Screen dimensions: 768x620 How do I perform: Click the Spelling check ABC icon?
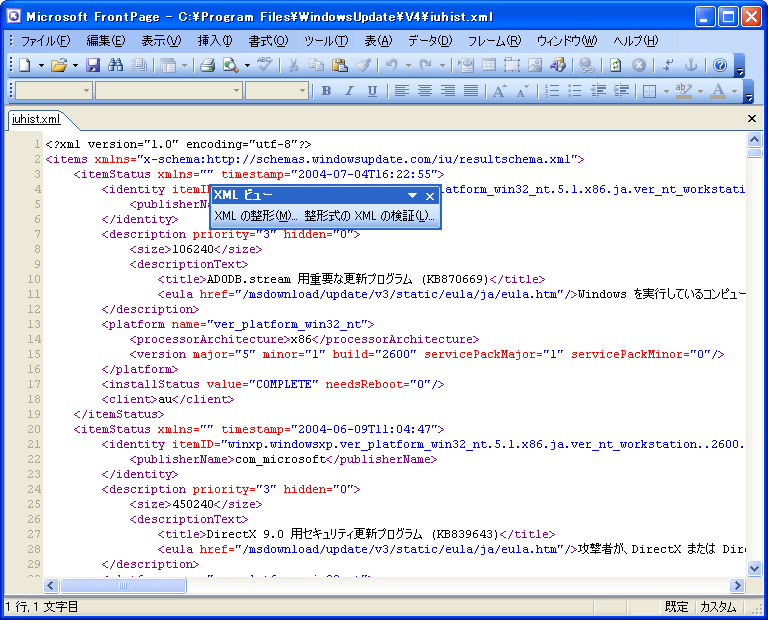(x=264, y=65)
